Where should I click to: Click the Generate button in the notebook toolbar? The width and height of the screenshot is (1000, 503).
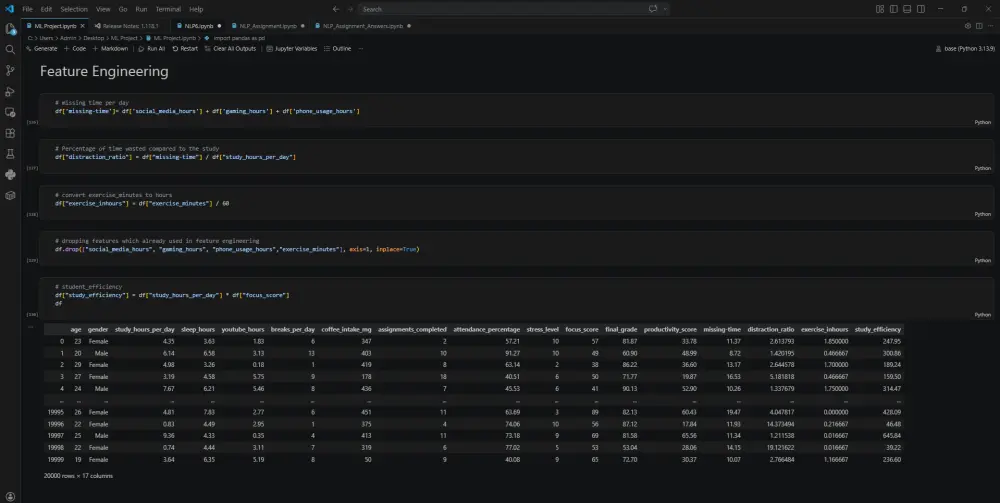41,48
